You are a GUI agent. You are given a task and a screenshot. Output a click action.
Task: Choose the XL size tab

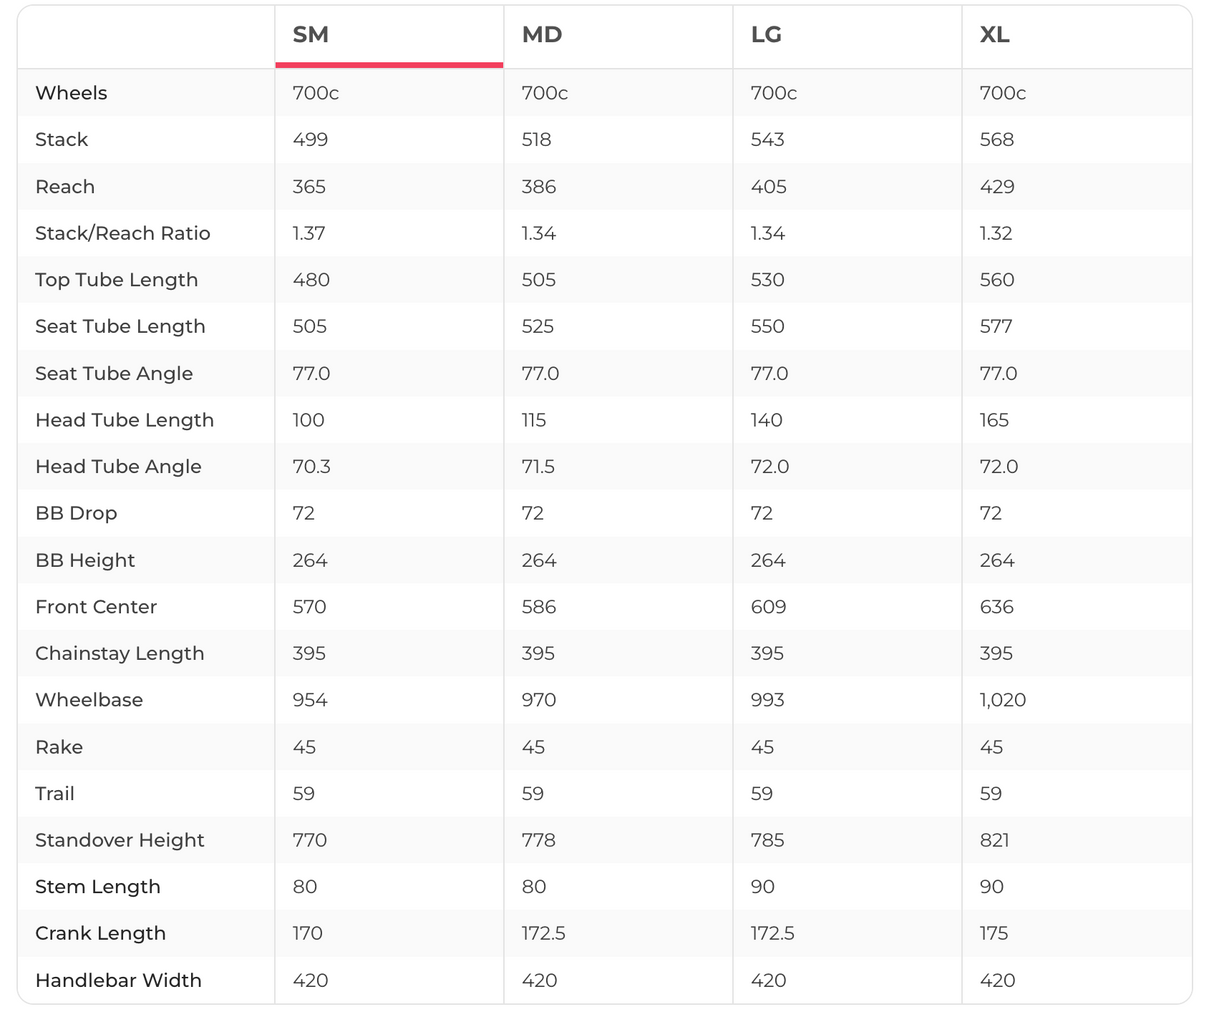pyautogui.click(x=994, y=35)
